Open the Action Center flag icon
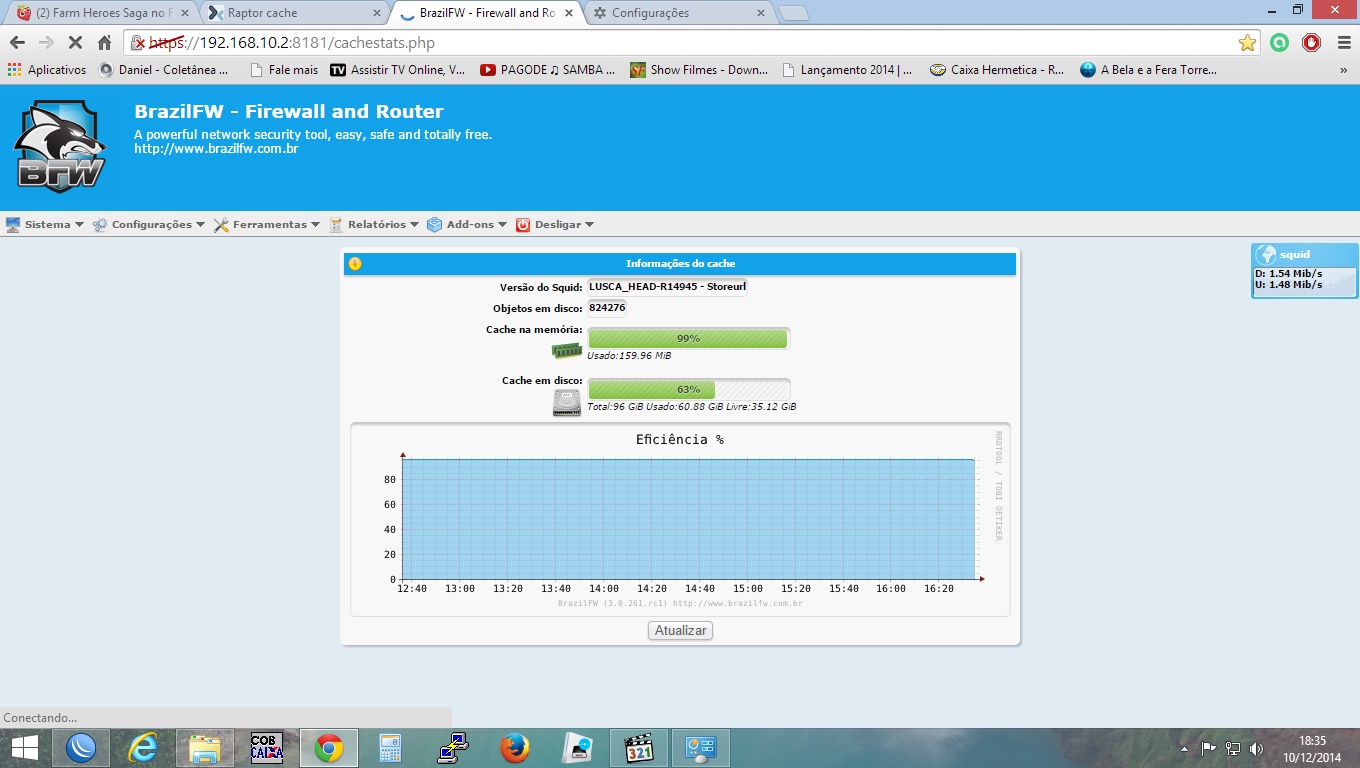Image resolution: width=1360 pixels, height=768 pixels. pyautogui.click(x=1209, y=748)
